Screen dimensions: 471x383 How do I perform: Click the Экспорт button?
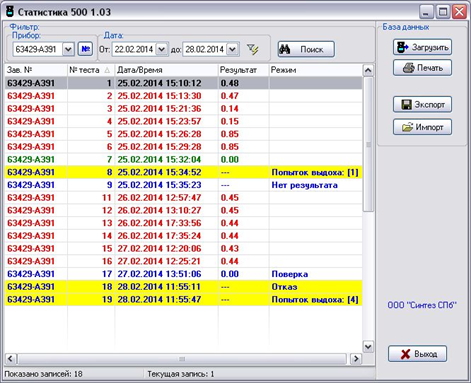422,105
